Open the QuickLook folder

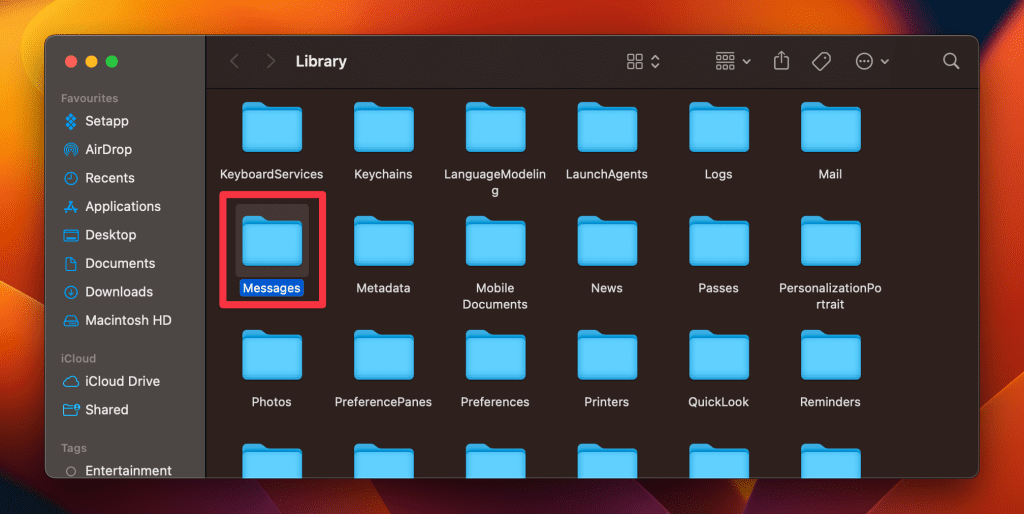click(718, 355)
